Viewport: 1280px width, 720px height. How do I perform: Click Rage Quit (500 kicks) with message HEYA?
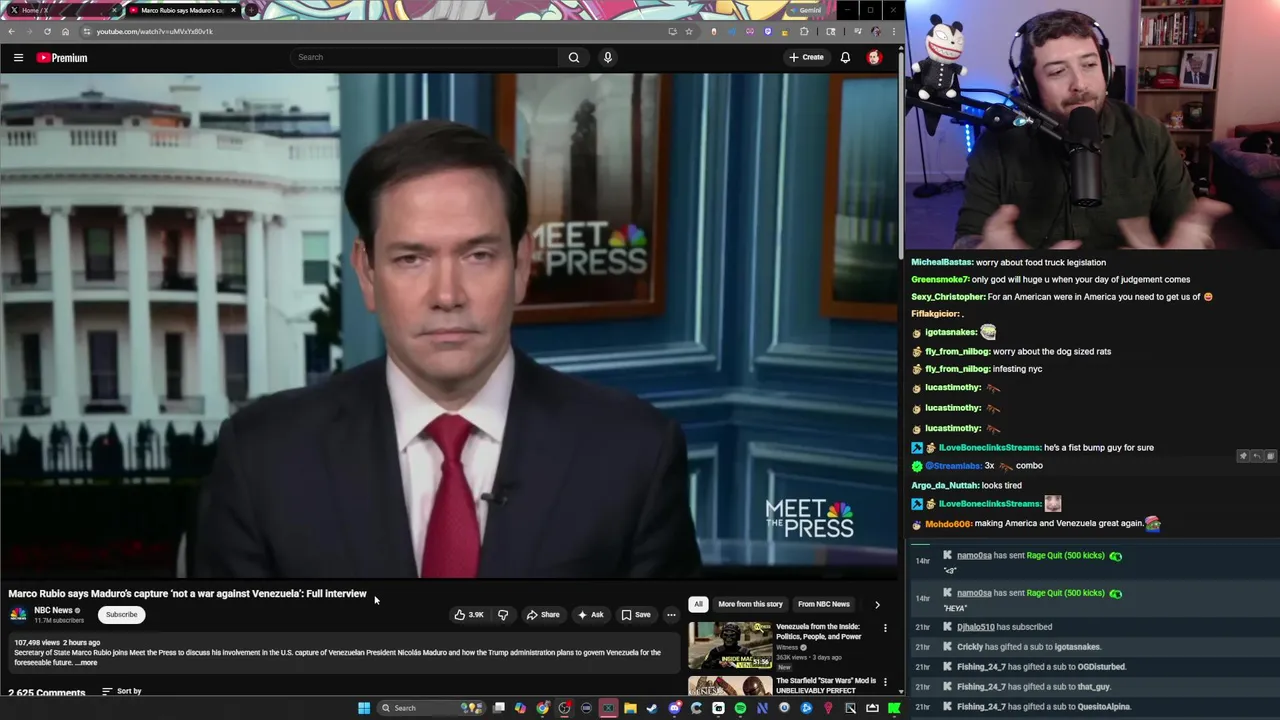point(1066,593)
